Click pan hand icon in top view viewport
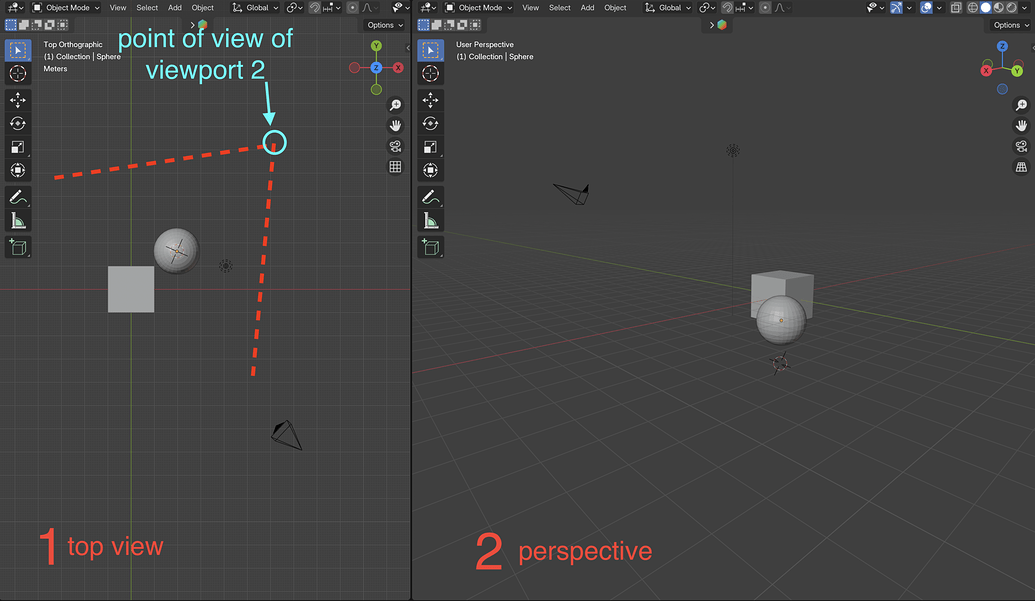 click(x=395, y=125)
